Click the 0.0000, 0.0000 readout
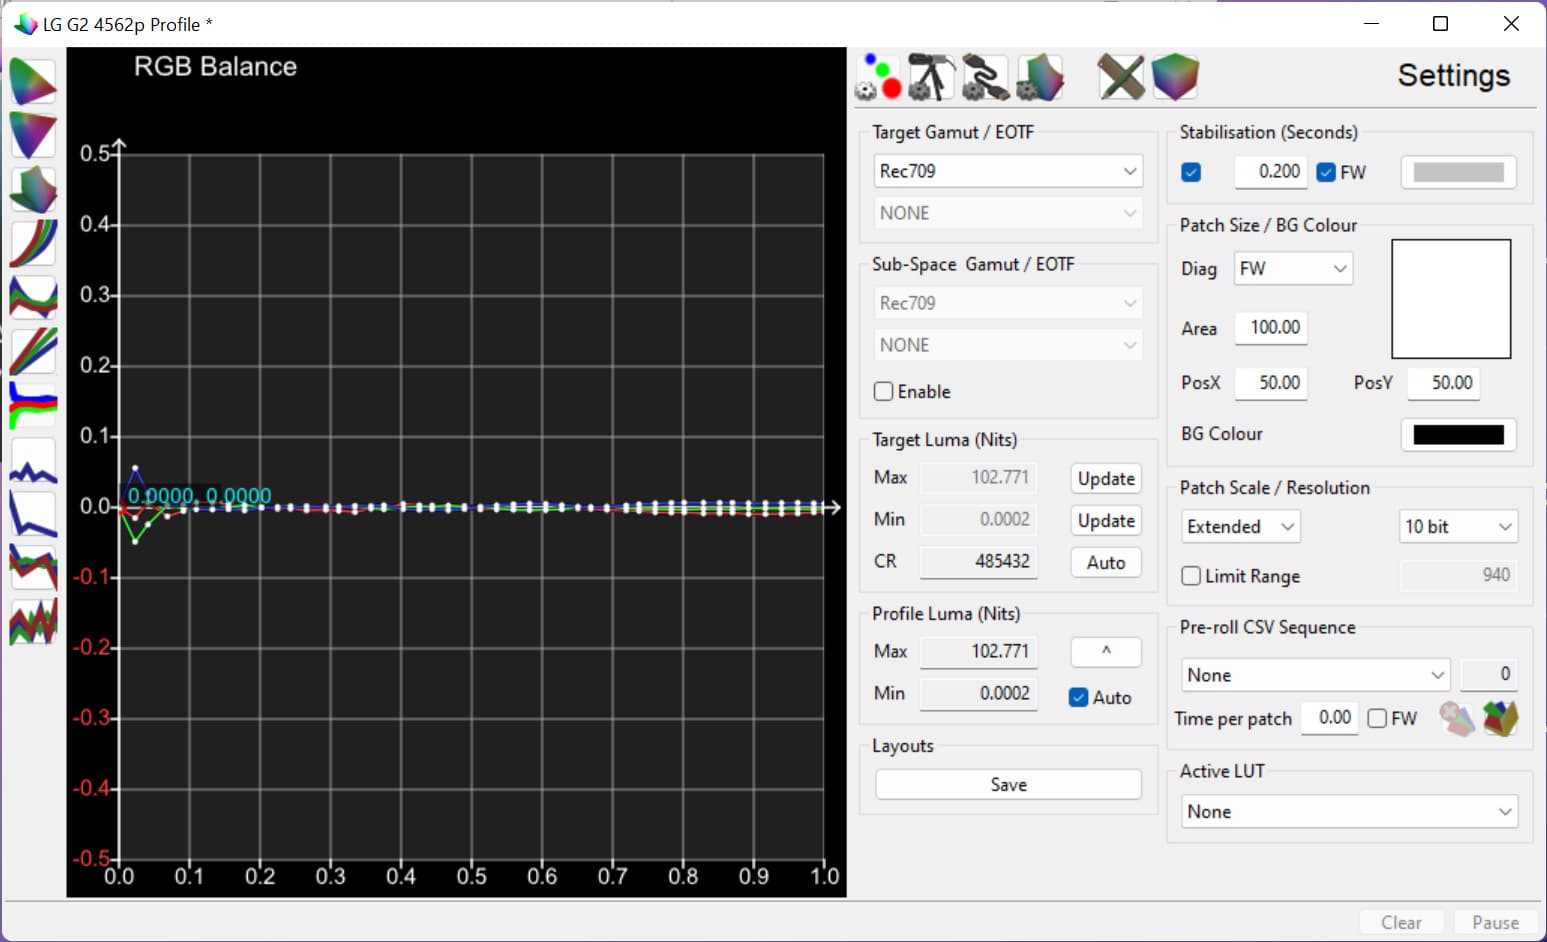 [x=199, y=496]
